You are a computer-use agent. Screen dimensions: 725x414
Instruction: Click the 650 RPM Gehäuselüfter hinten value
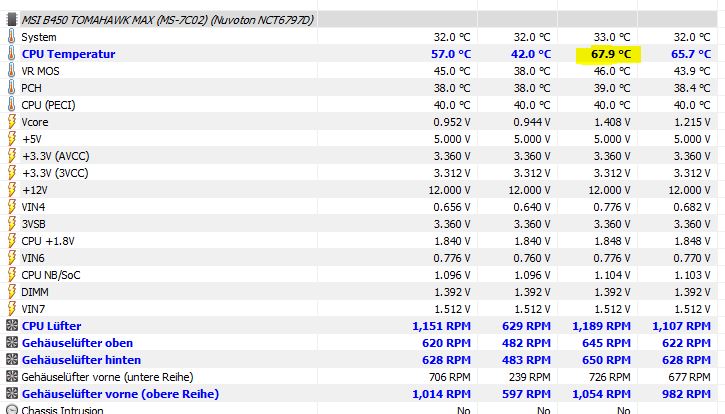point(606,360)
